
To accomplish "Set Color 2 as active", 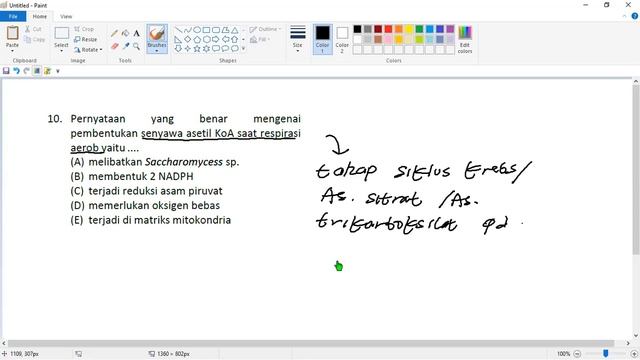I will (342, 39).
